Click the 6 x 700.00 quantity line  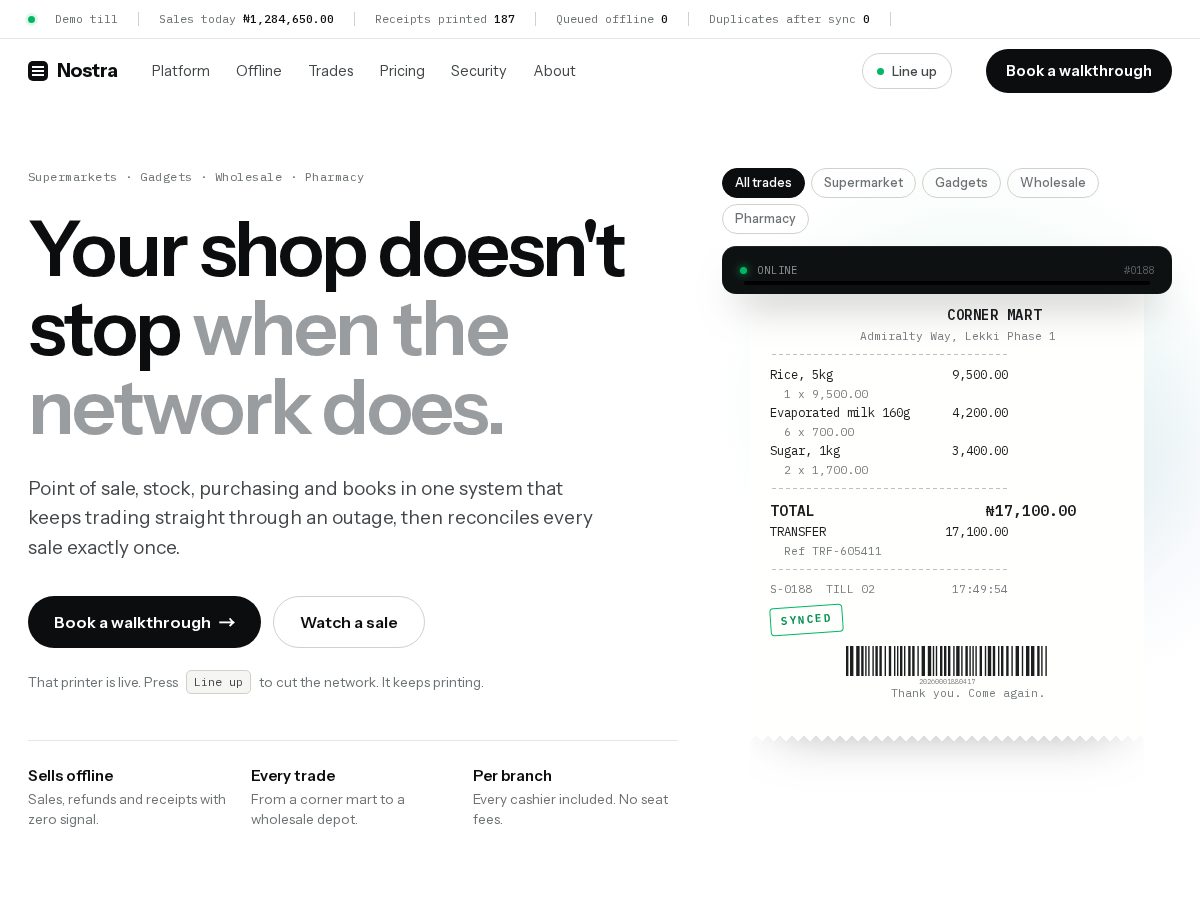819,432
